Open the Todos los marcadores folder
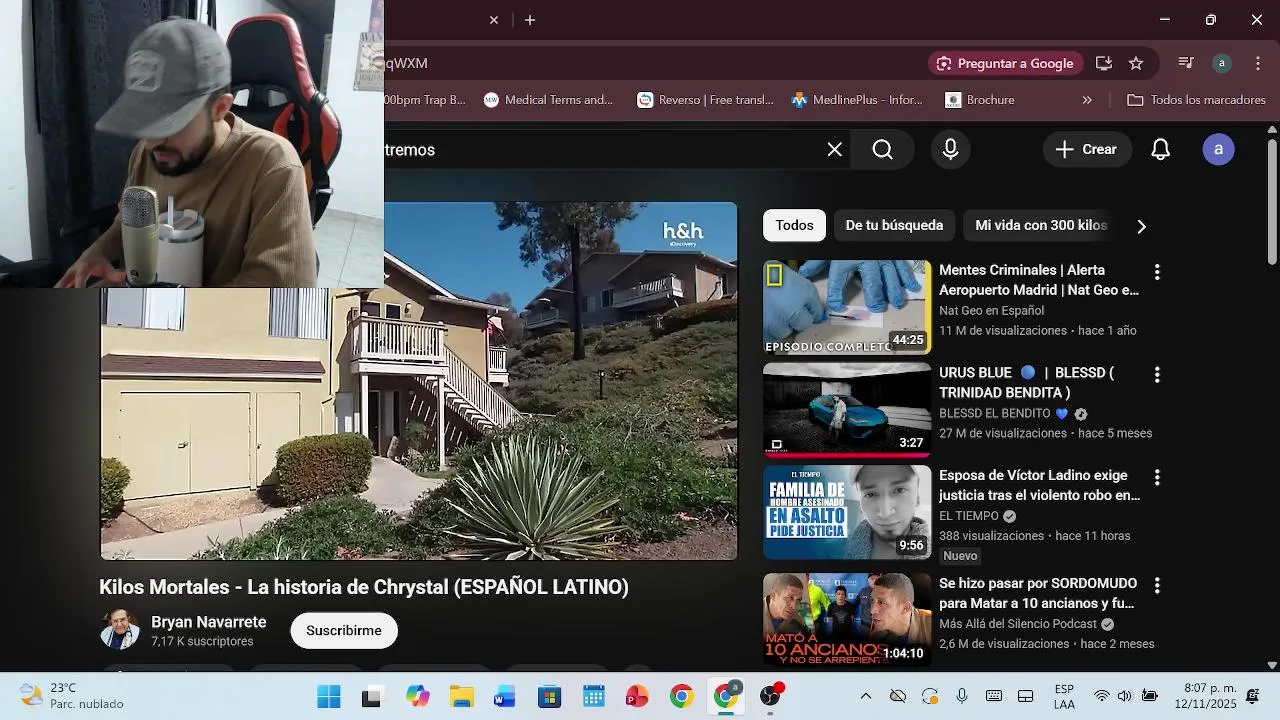Image resolution: width=1280 pixels, height=720 pixels. [x=1196, y=100]
